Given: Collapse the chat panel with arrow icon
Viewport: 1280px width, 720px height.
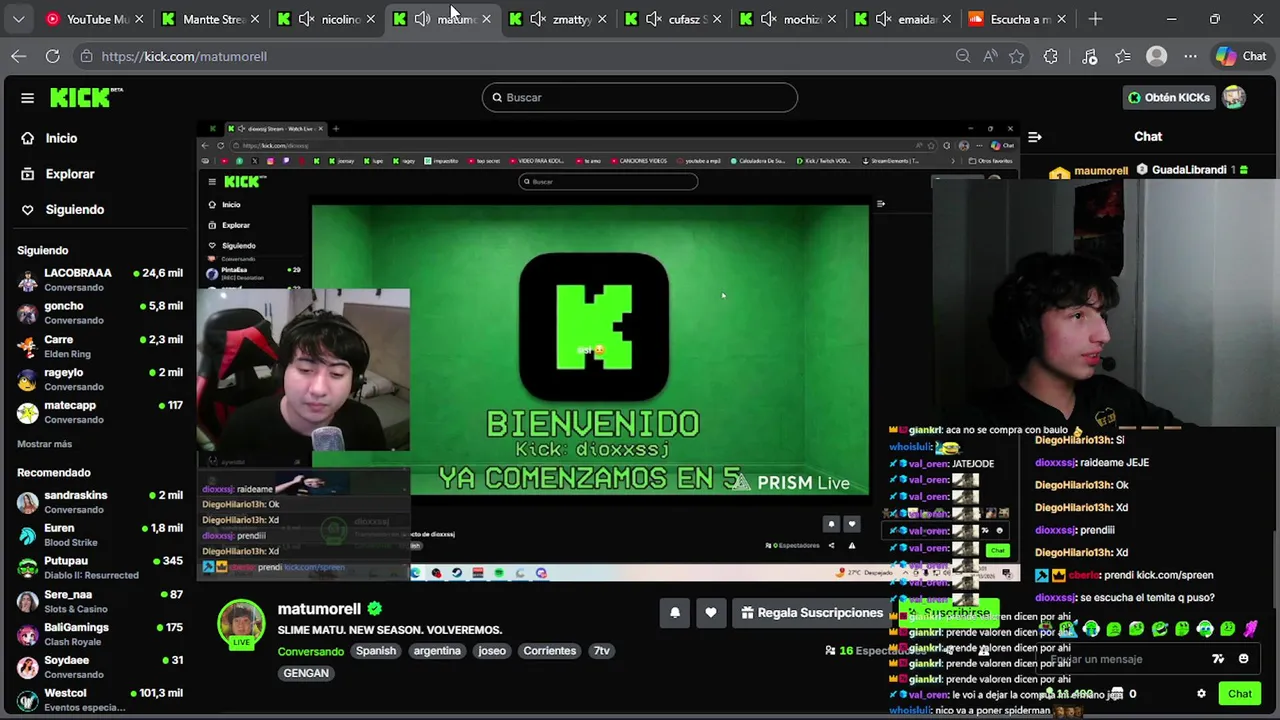Looking at the screenshot, I should [1035, 137].
